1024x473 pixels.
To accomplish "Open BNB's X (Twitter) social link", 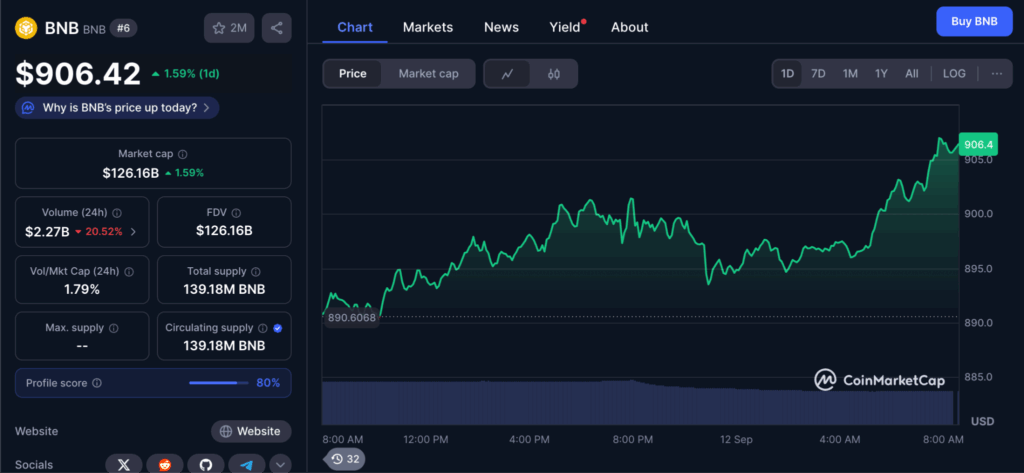I will pos(124,464).
